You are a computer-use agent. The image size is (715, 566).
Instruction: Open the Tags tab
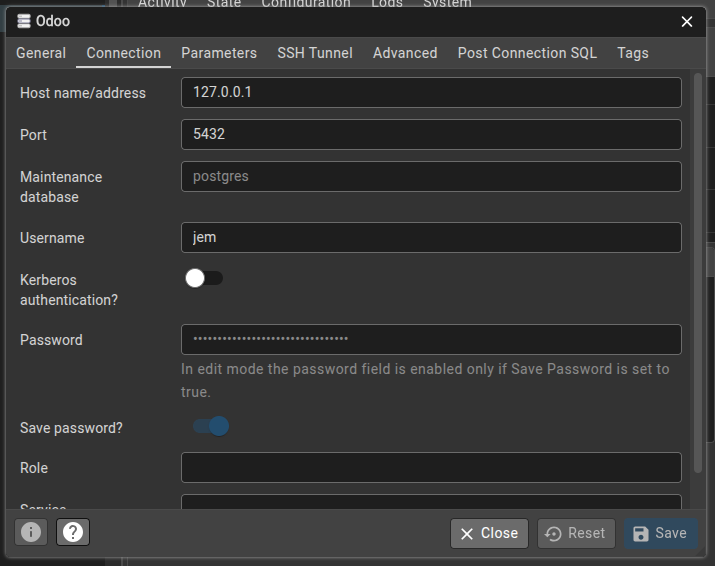(632, 53)
